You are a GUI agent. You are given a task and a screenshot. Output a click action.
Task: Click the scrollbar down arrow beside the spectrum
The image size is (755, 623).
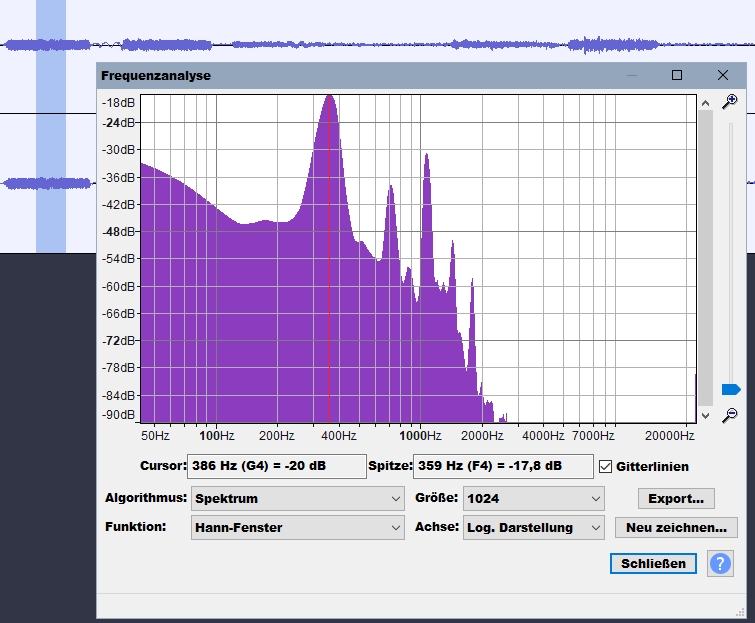[x=705, y=415]
